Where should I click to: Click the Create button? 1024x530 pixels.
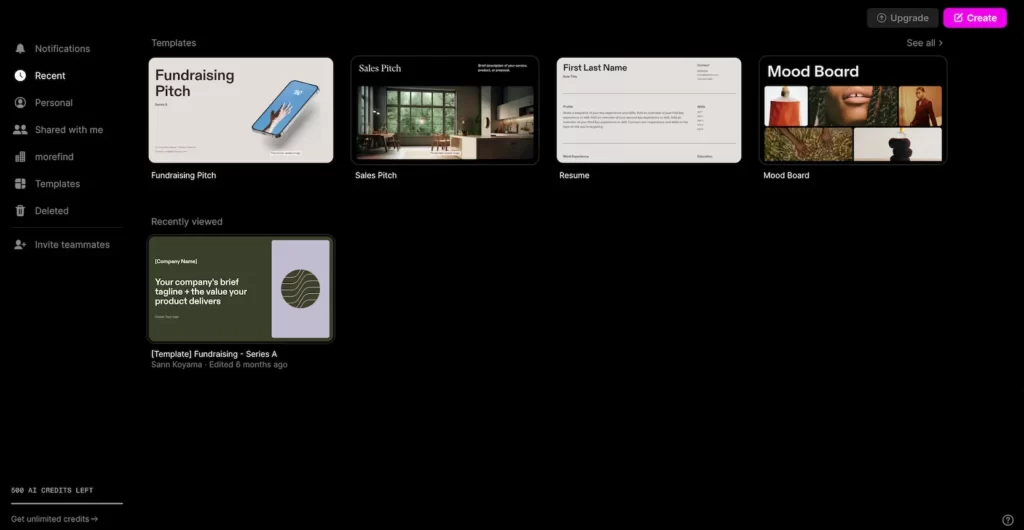[975, 18]
